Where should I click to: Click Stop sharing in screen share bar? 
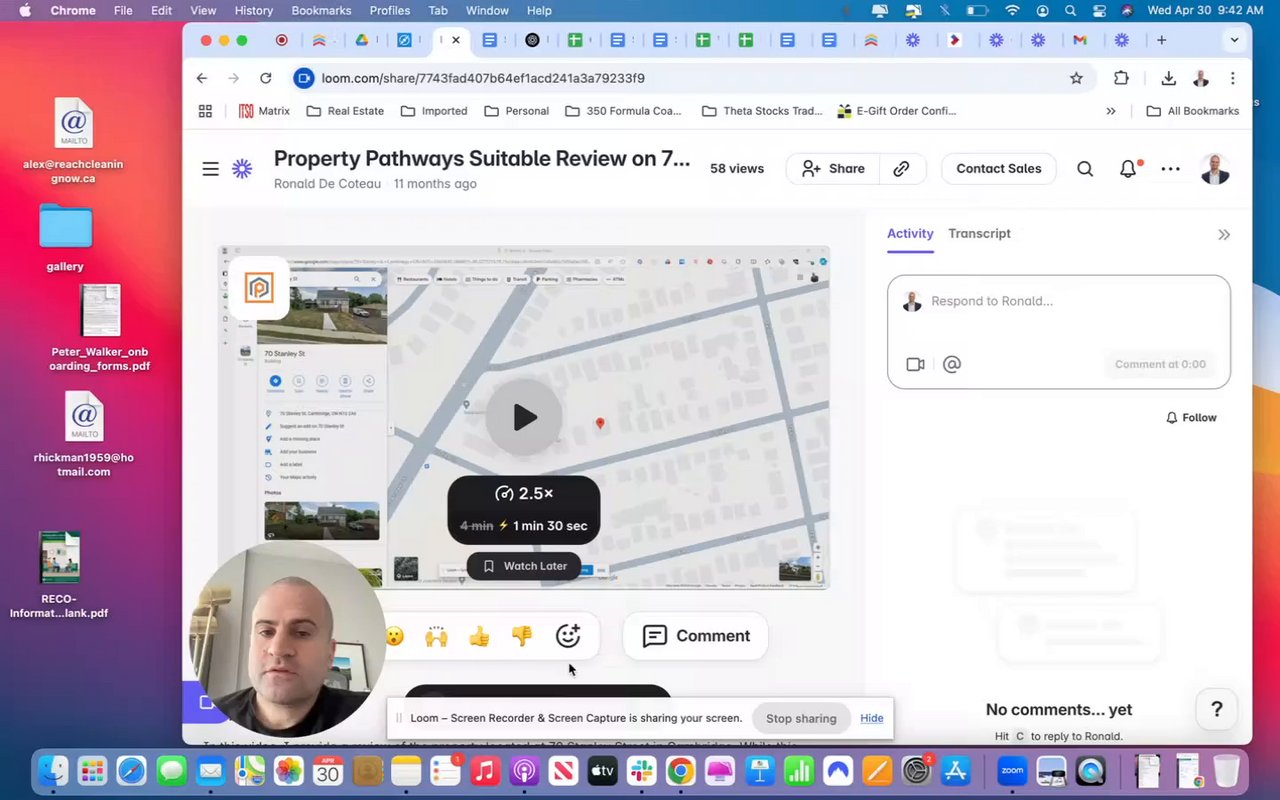click(801, 718)
